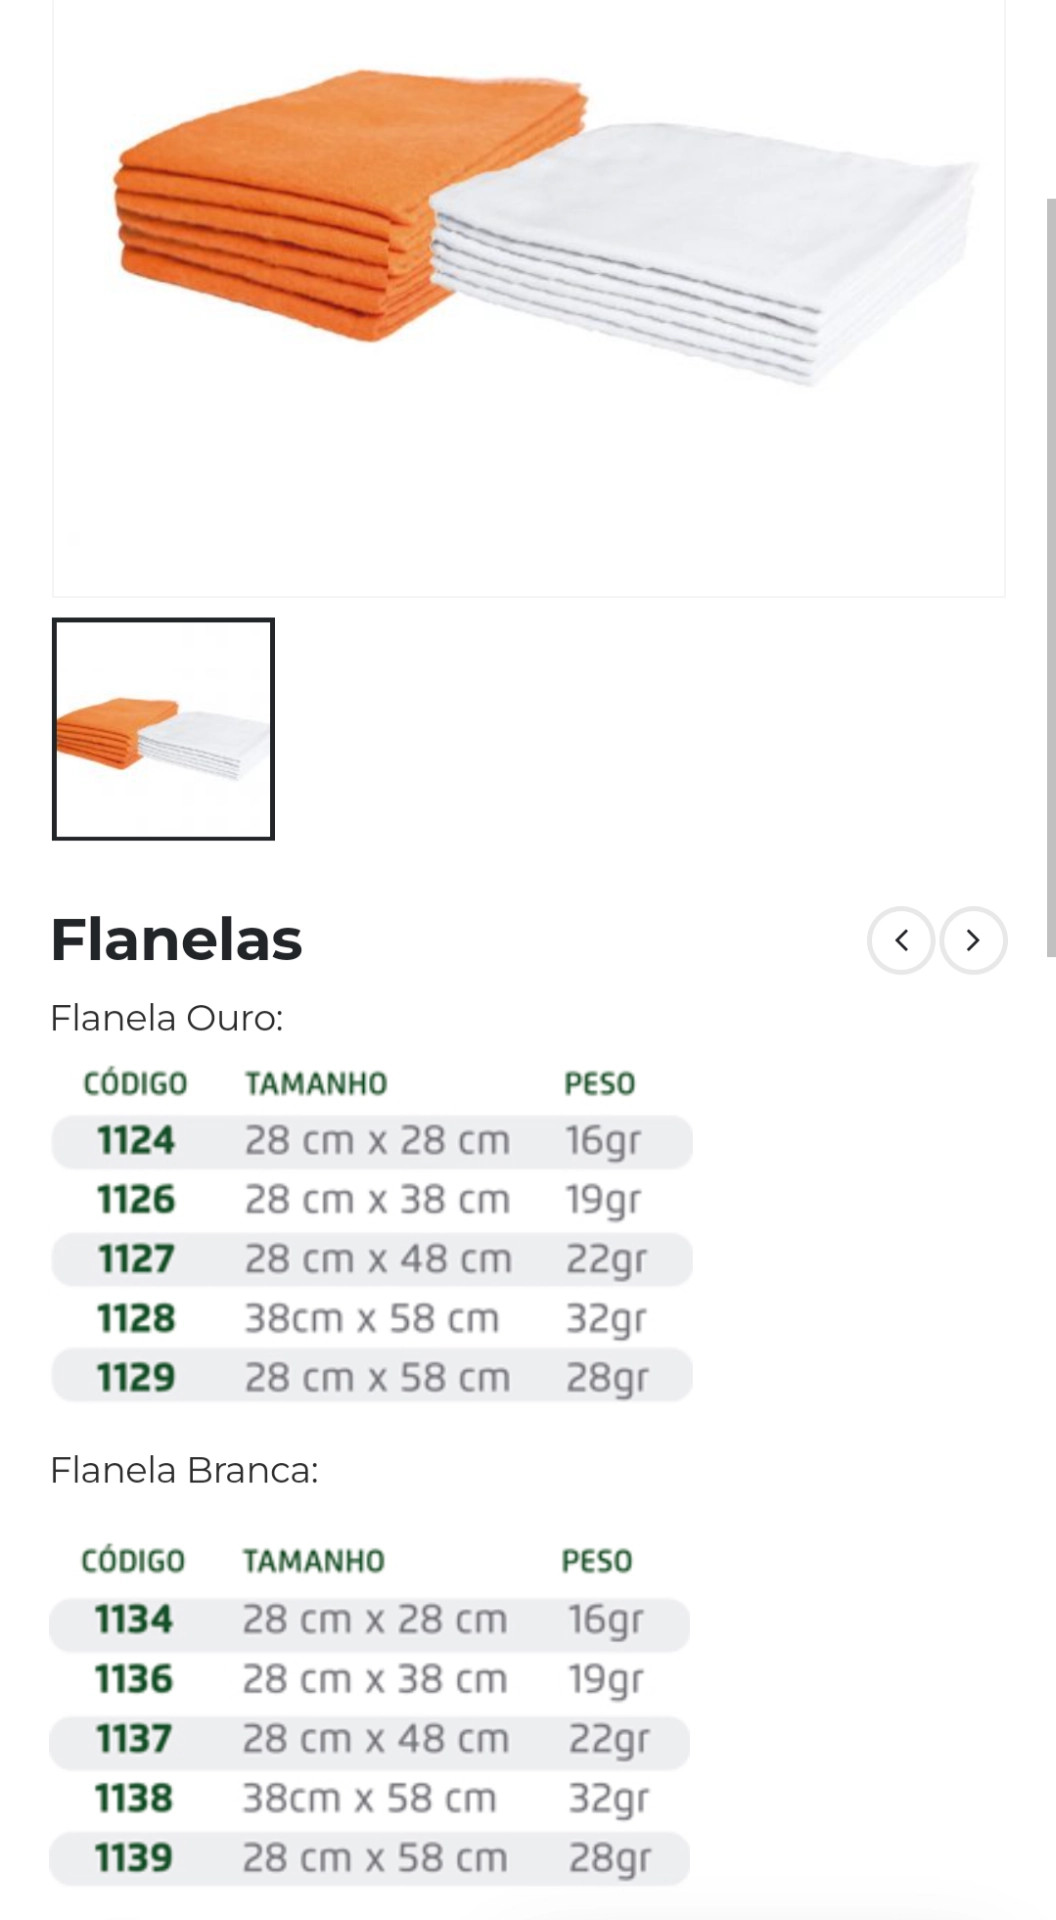Click code 1127 in the Ouro table

tap(136, 1259)
